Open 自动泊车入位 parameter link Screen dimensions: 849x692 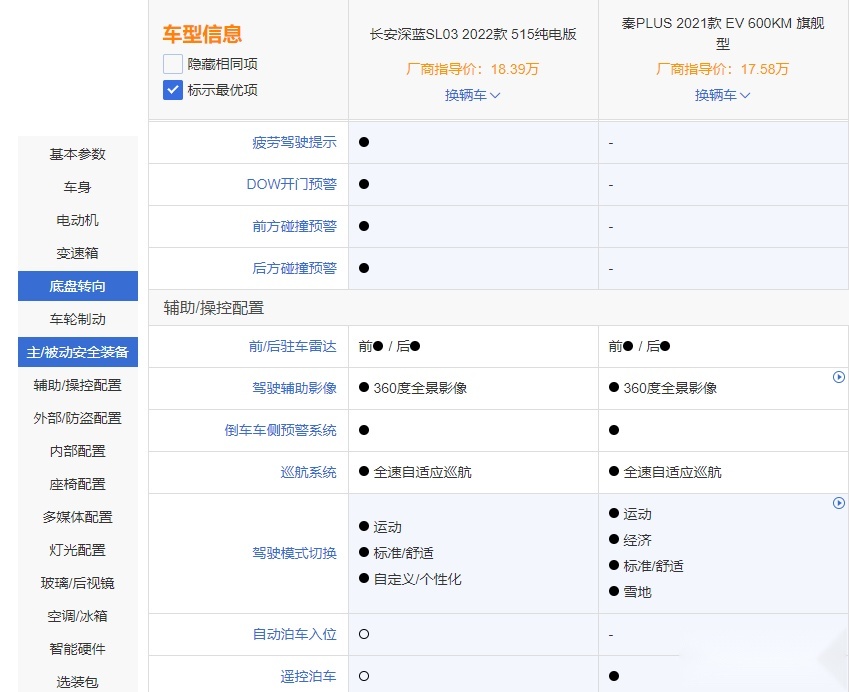294,634
